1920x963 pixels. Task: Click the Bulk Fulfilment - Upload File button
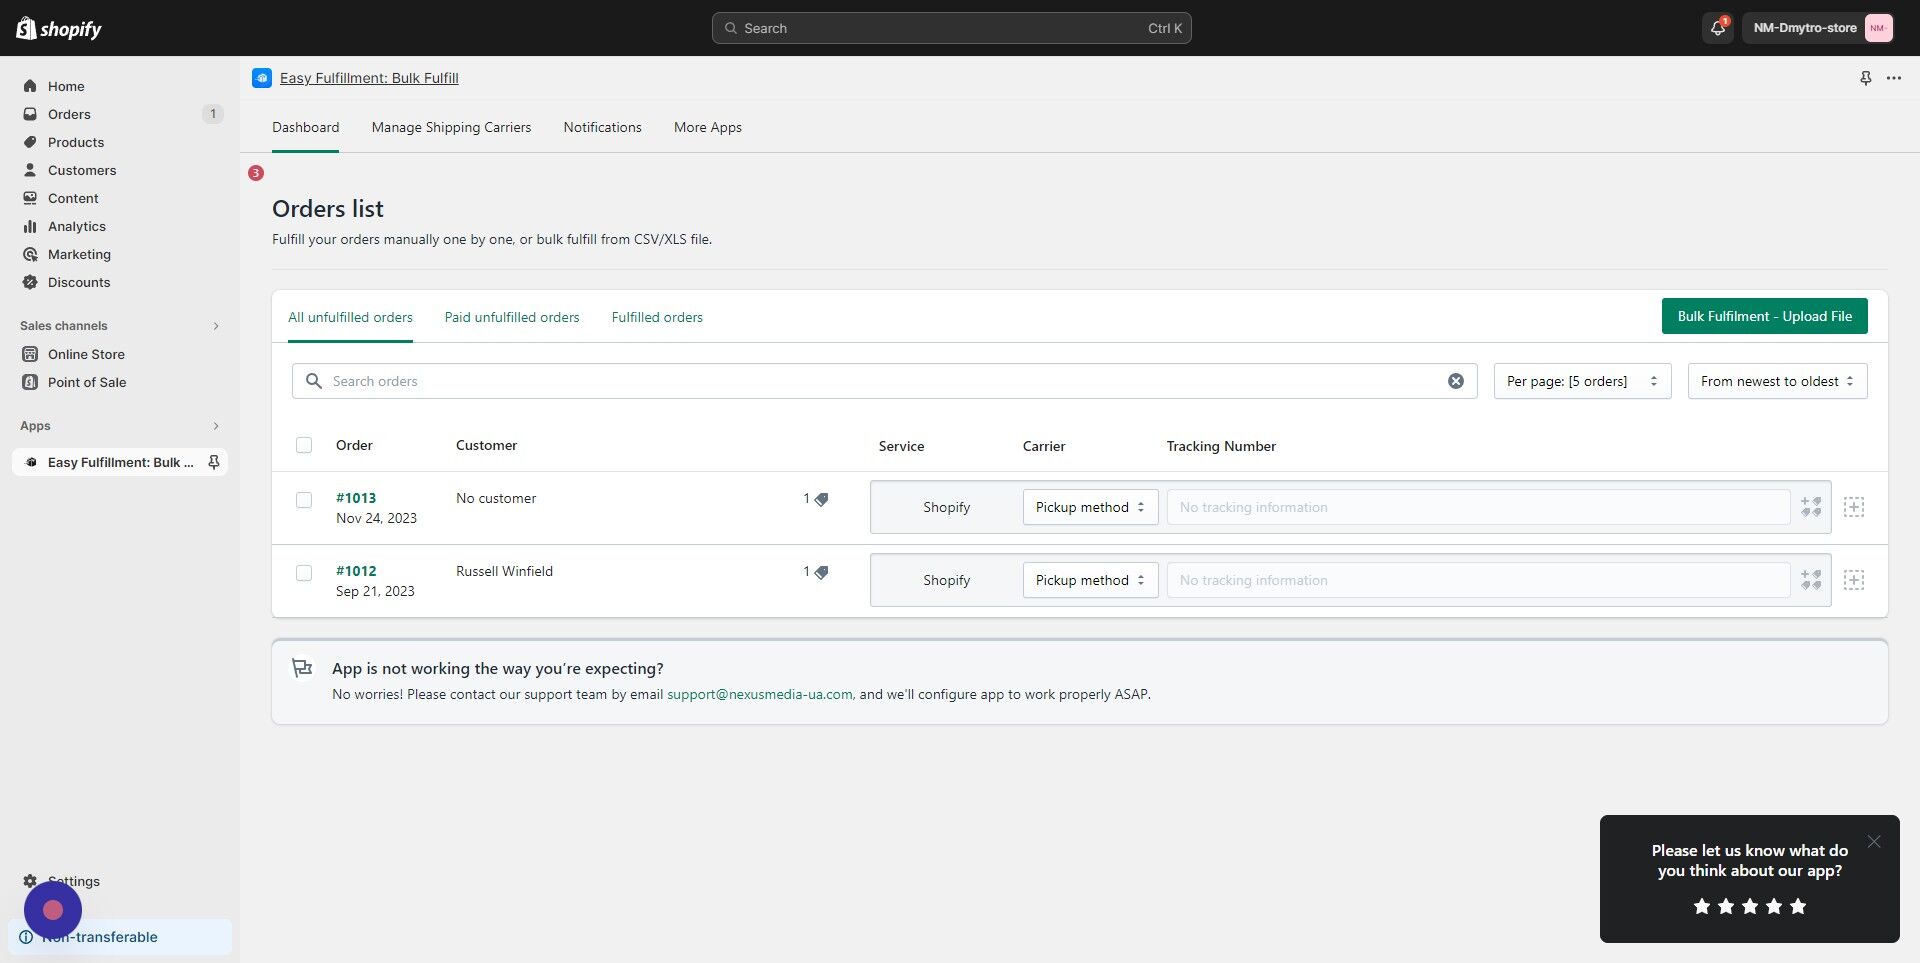click(x=1763, y=315)
